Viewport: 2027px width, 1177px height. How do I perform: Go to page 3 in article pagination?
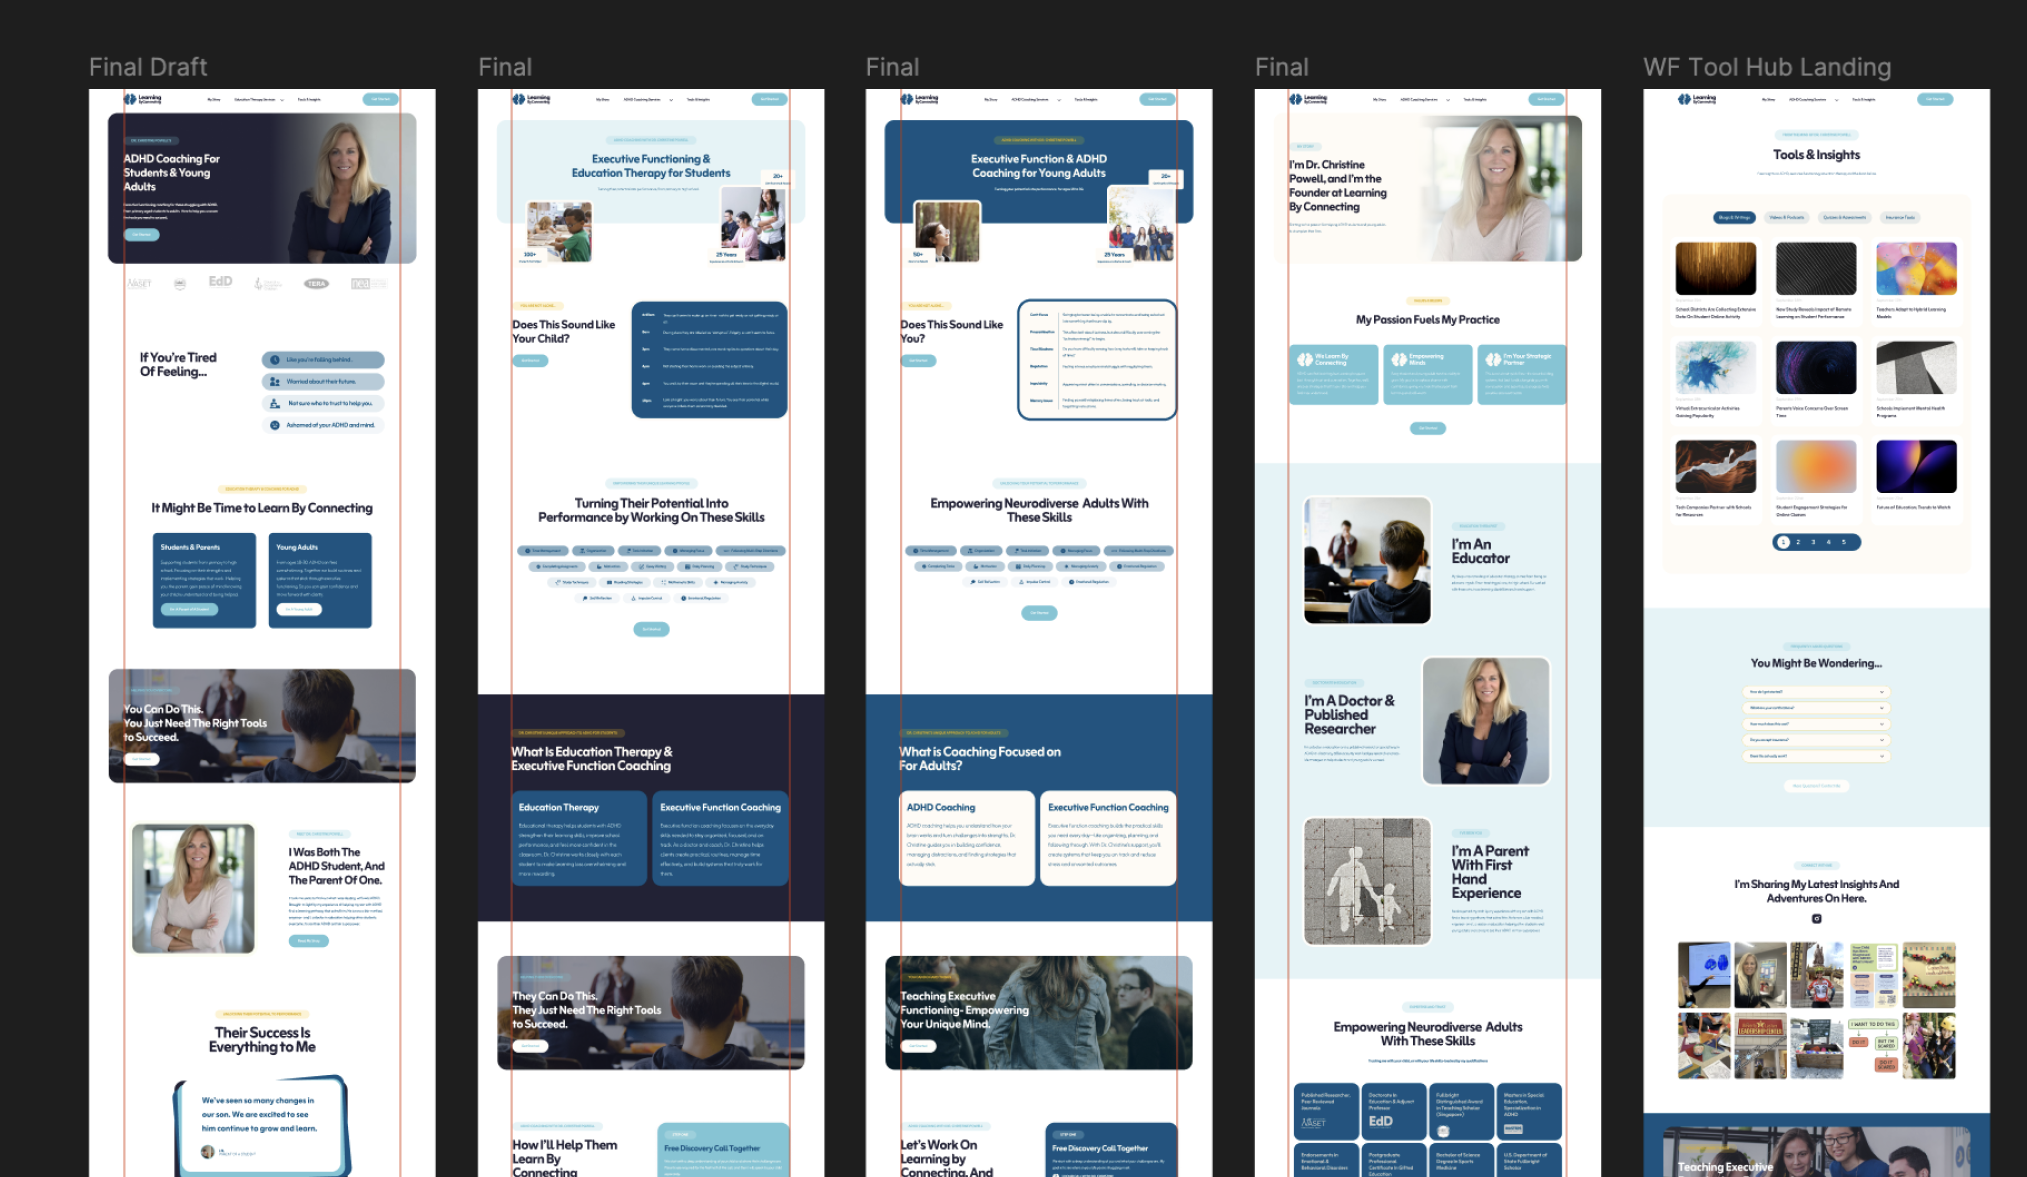tap(1813, 542)
